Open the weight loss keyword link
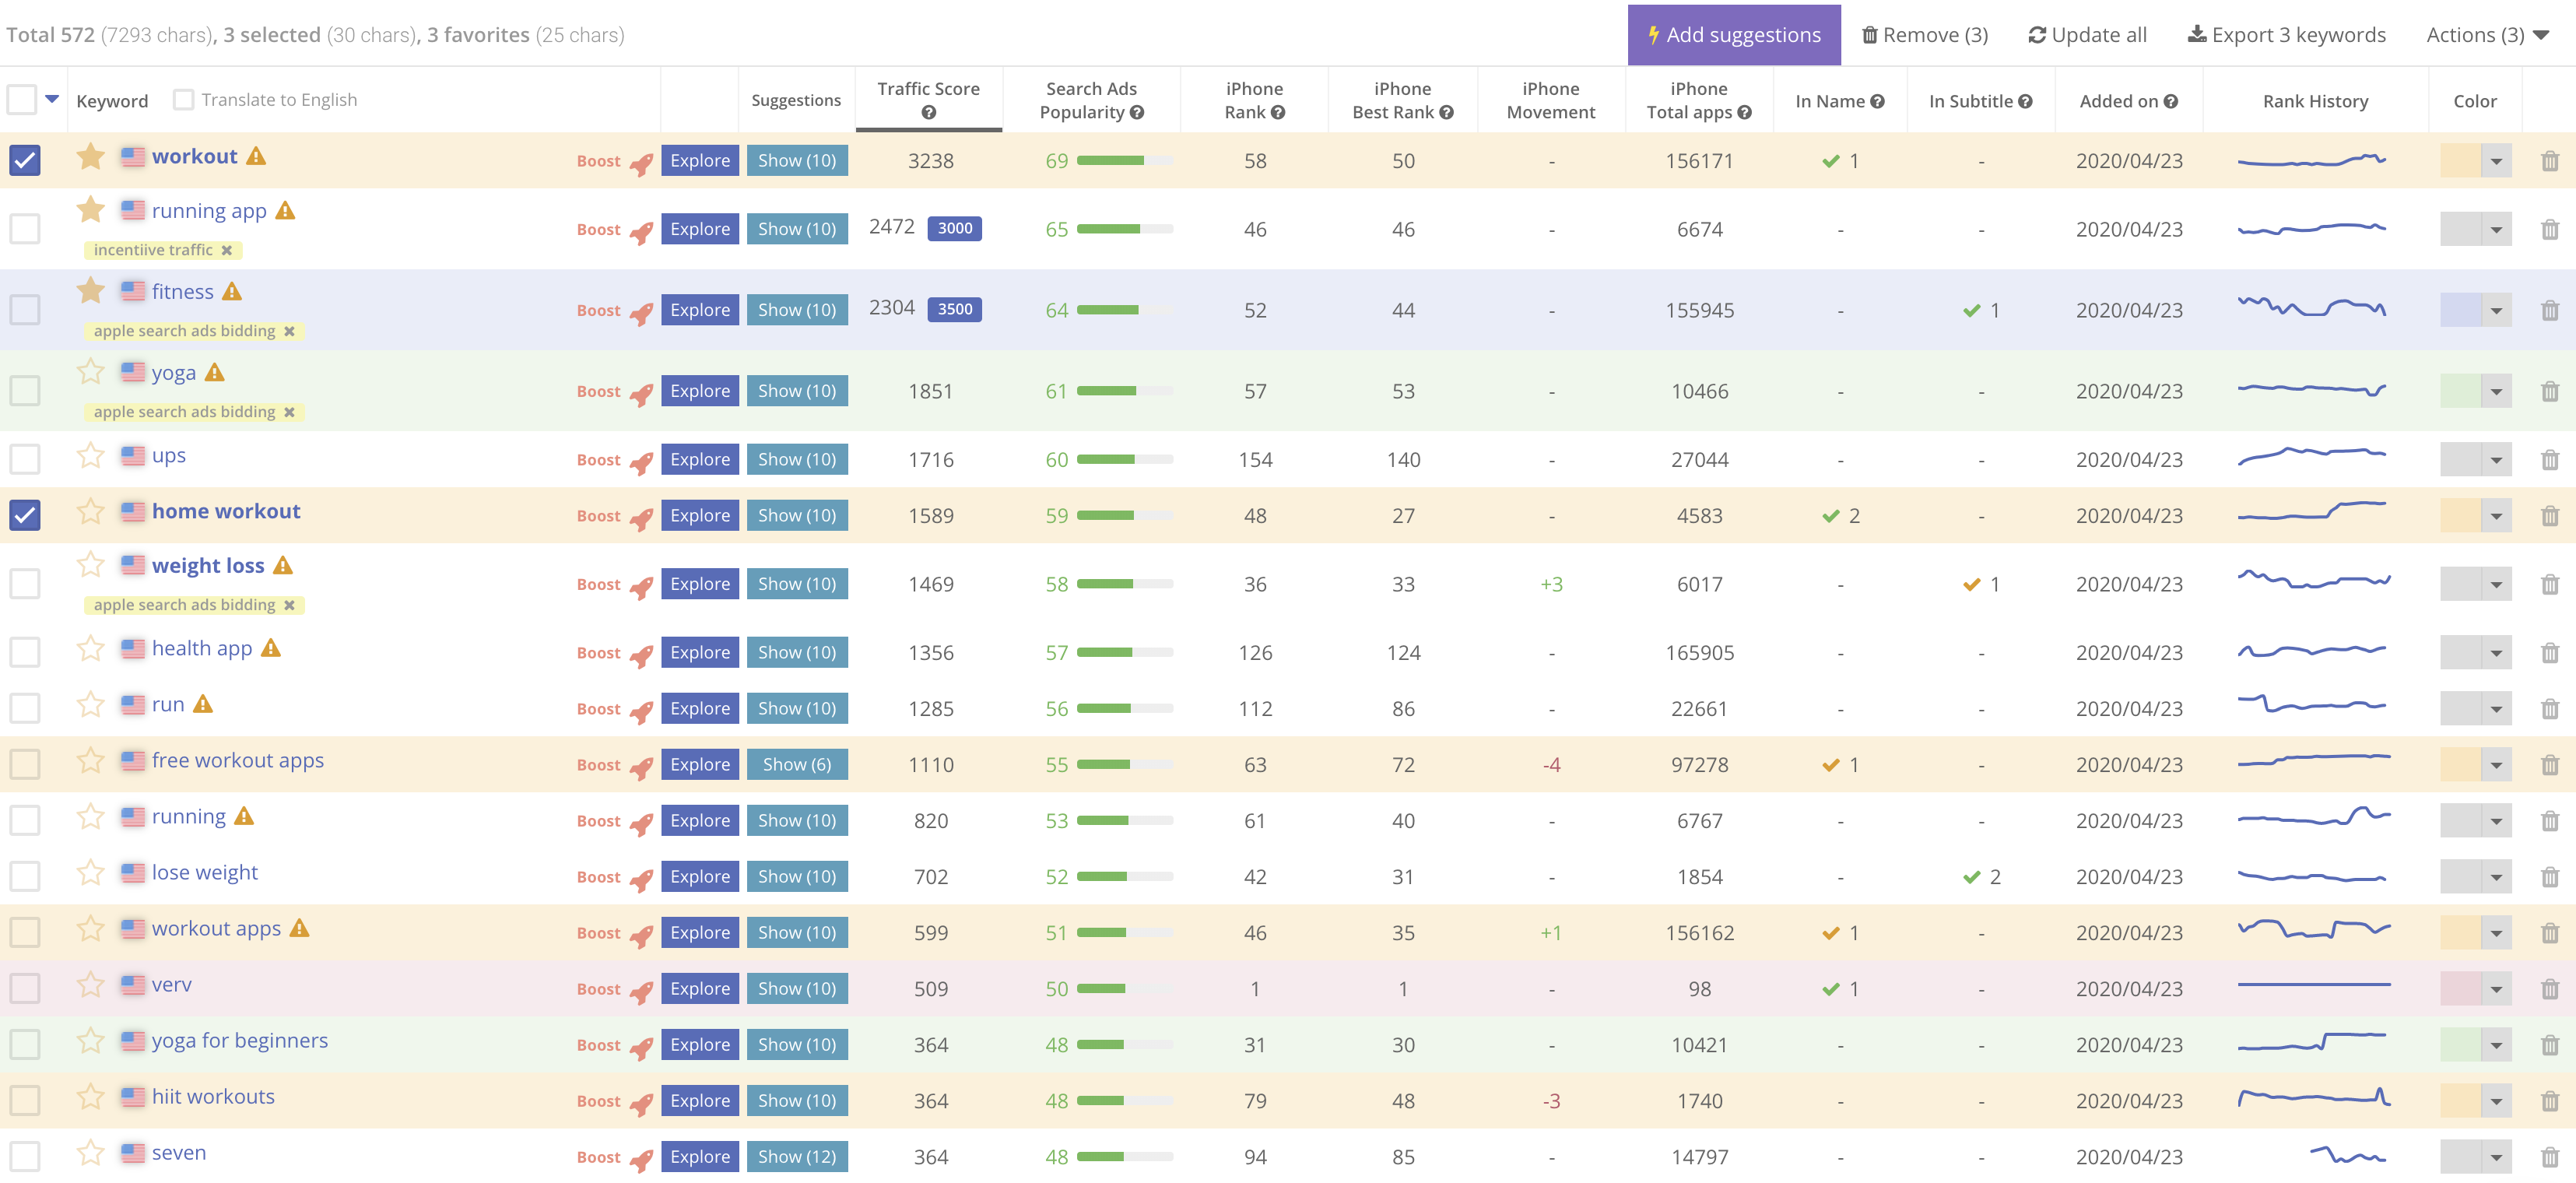Image resolution: width=2576 pixels, height=1183 pixels. [208, 566]
